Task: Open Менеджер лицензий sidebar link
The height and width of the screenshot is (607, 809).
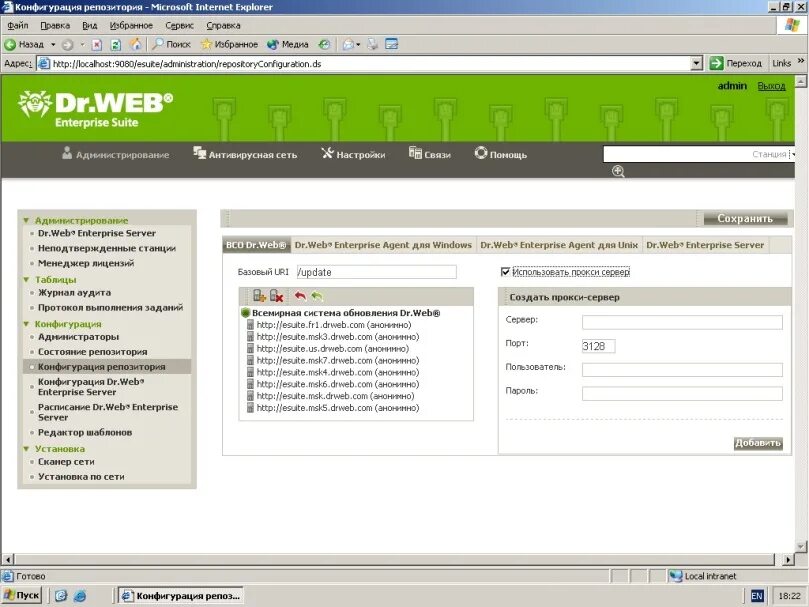Action: click(x=86, y=263)
